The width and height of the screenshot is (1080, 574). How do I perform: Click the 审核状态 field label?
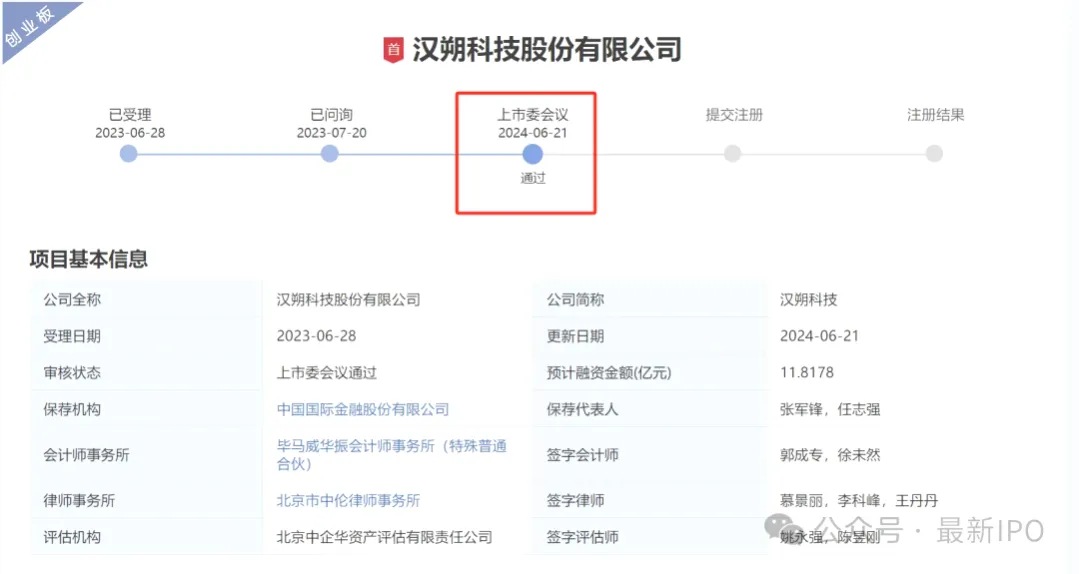[x=72, y=373]
